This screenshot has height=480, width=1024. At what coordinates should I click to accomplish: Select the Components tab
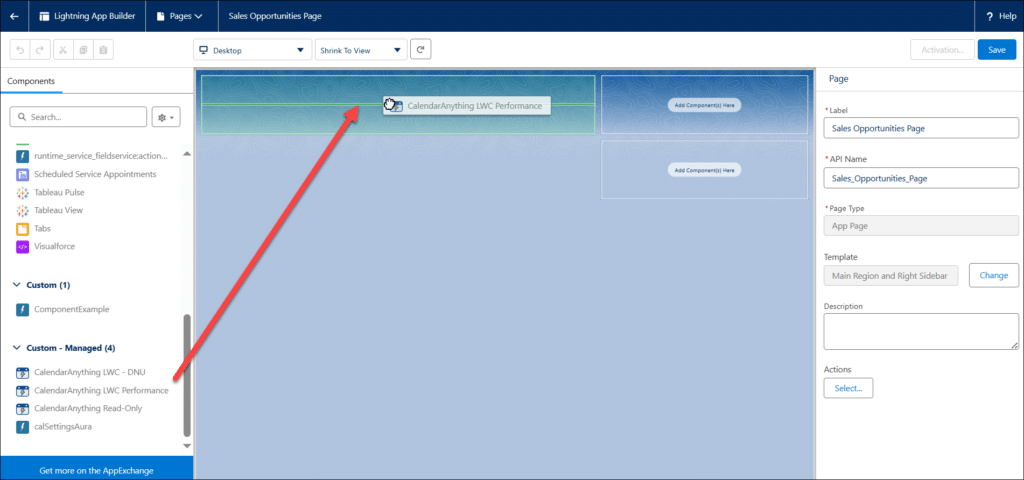31,81
